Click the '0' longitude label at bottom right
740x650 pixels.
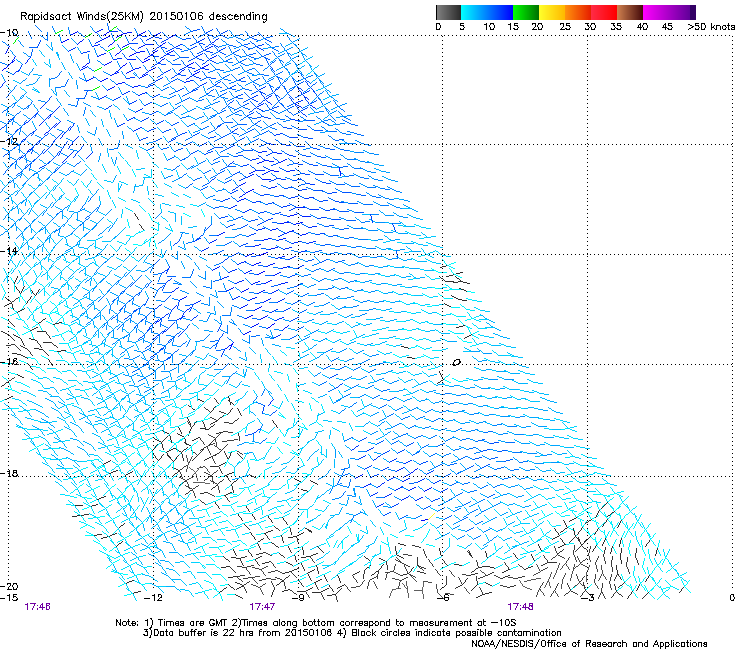click(x=732, y=598)
